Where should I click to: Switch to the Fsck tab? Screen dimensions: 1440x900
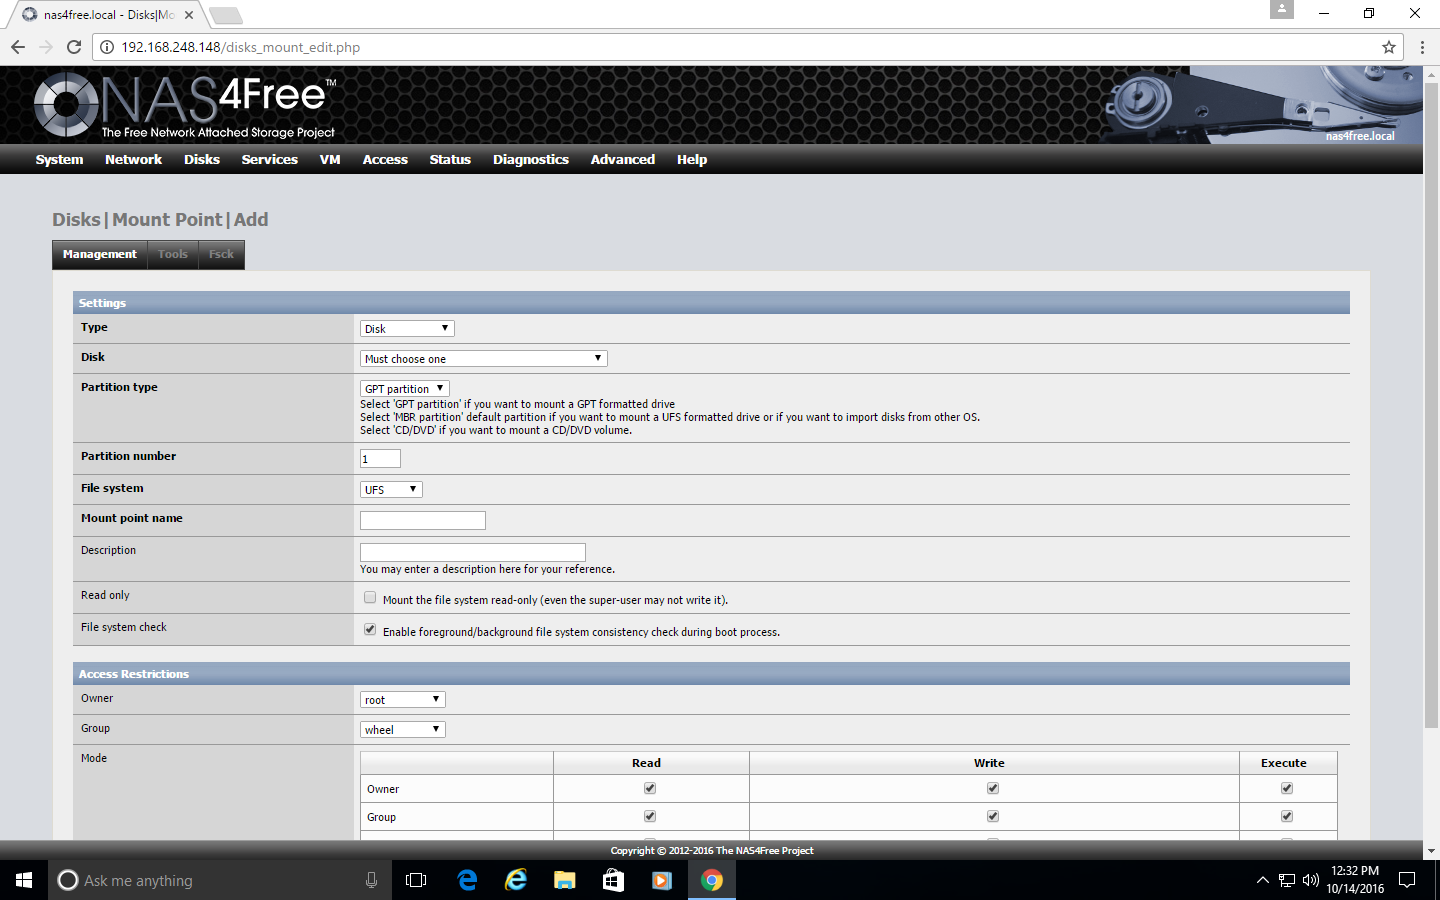(x=221, y=255)
